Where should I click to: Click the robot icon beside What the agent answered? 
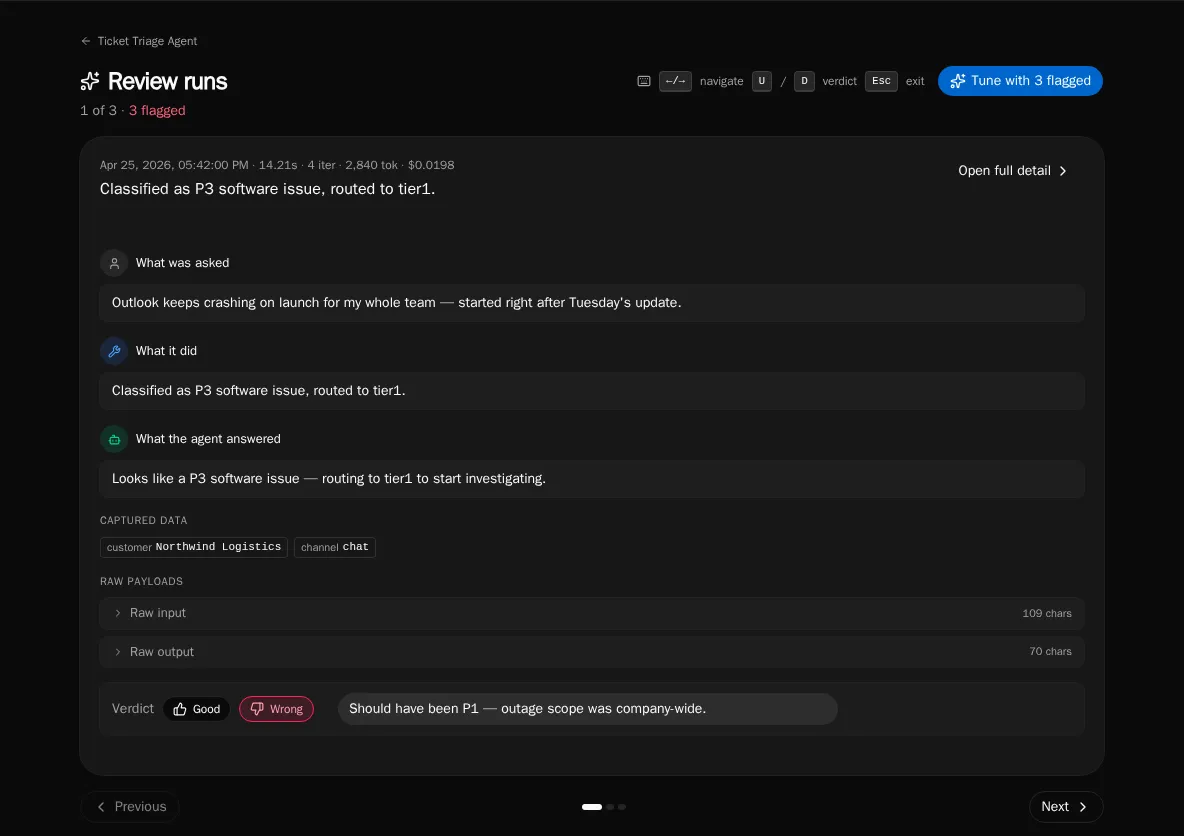[114, 439]
